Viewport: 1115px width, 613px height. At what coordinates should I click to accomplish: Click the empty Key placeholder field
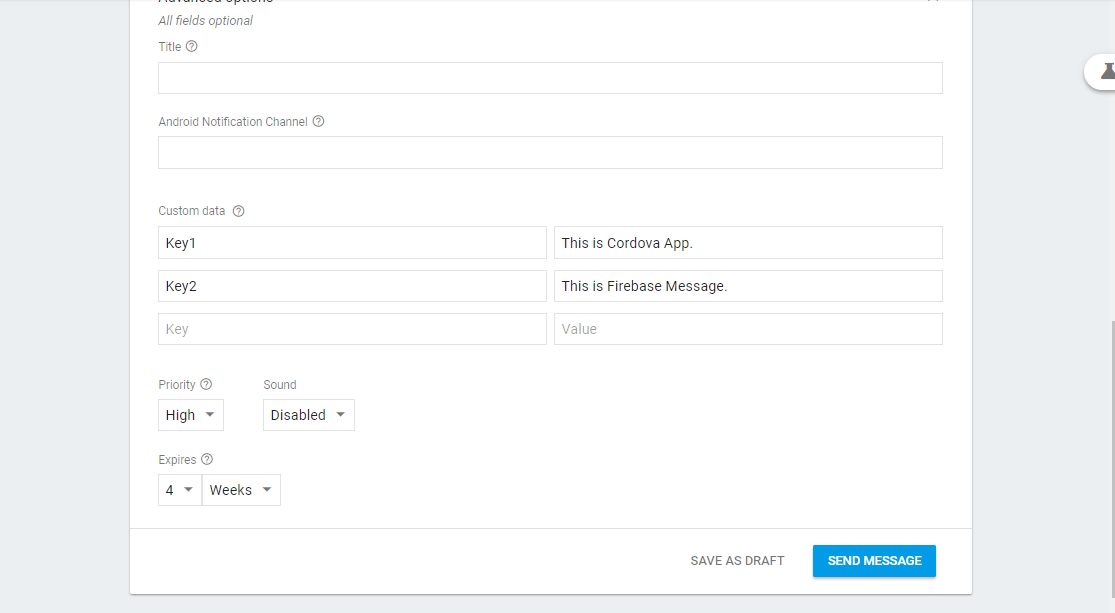(352, 329)
